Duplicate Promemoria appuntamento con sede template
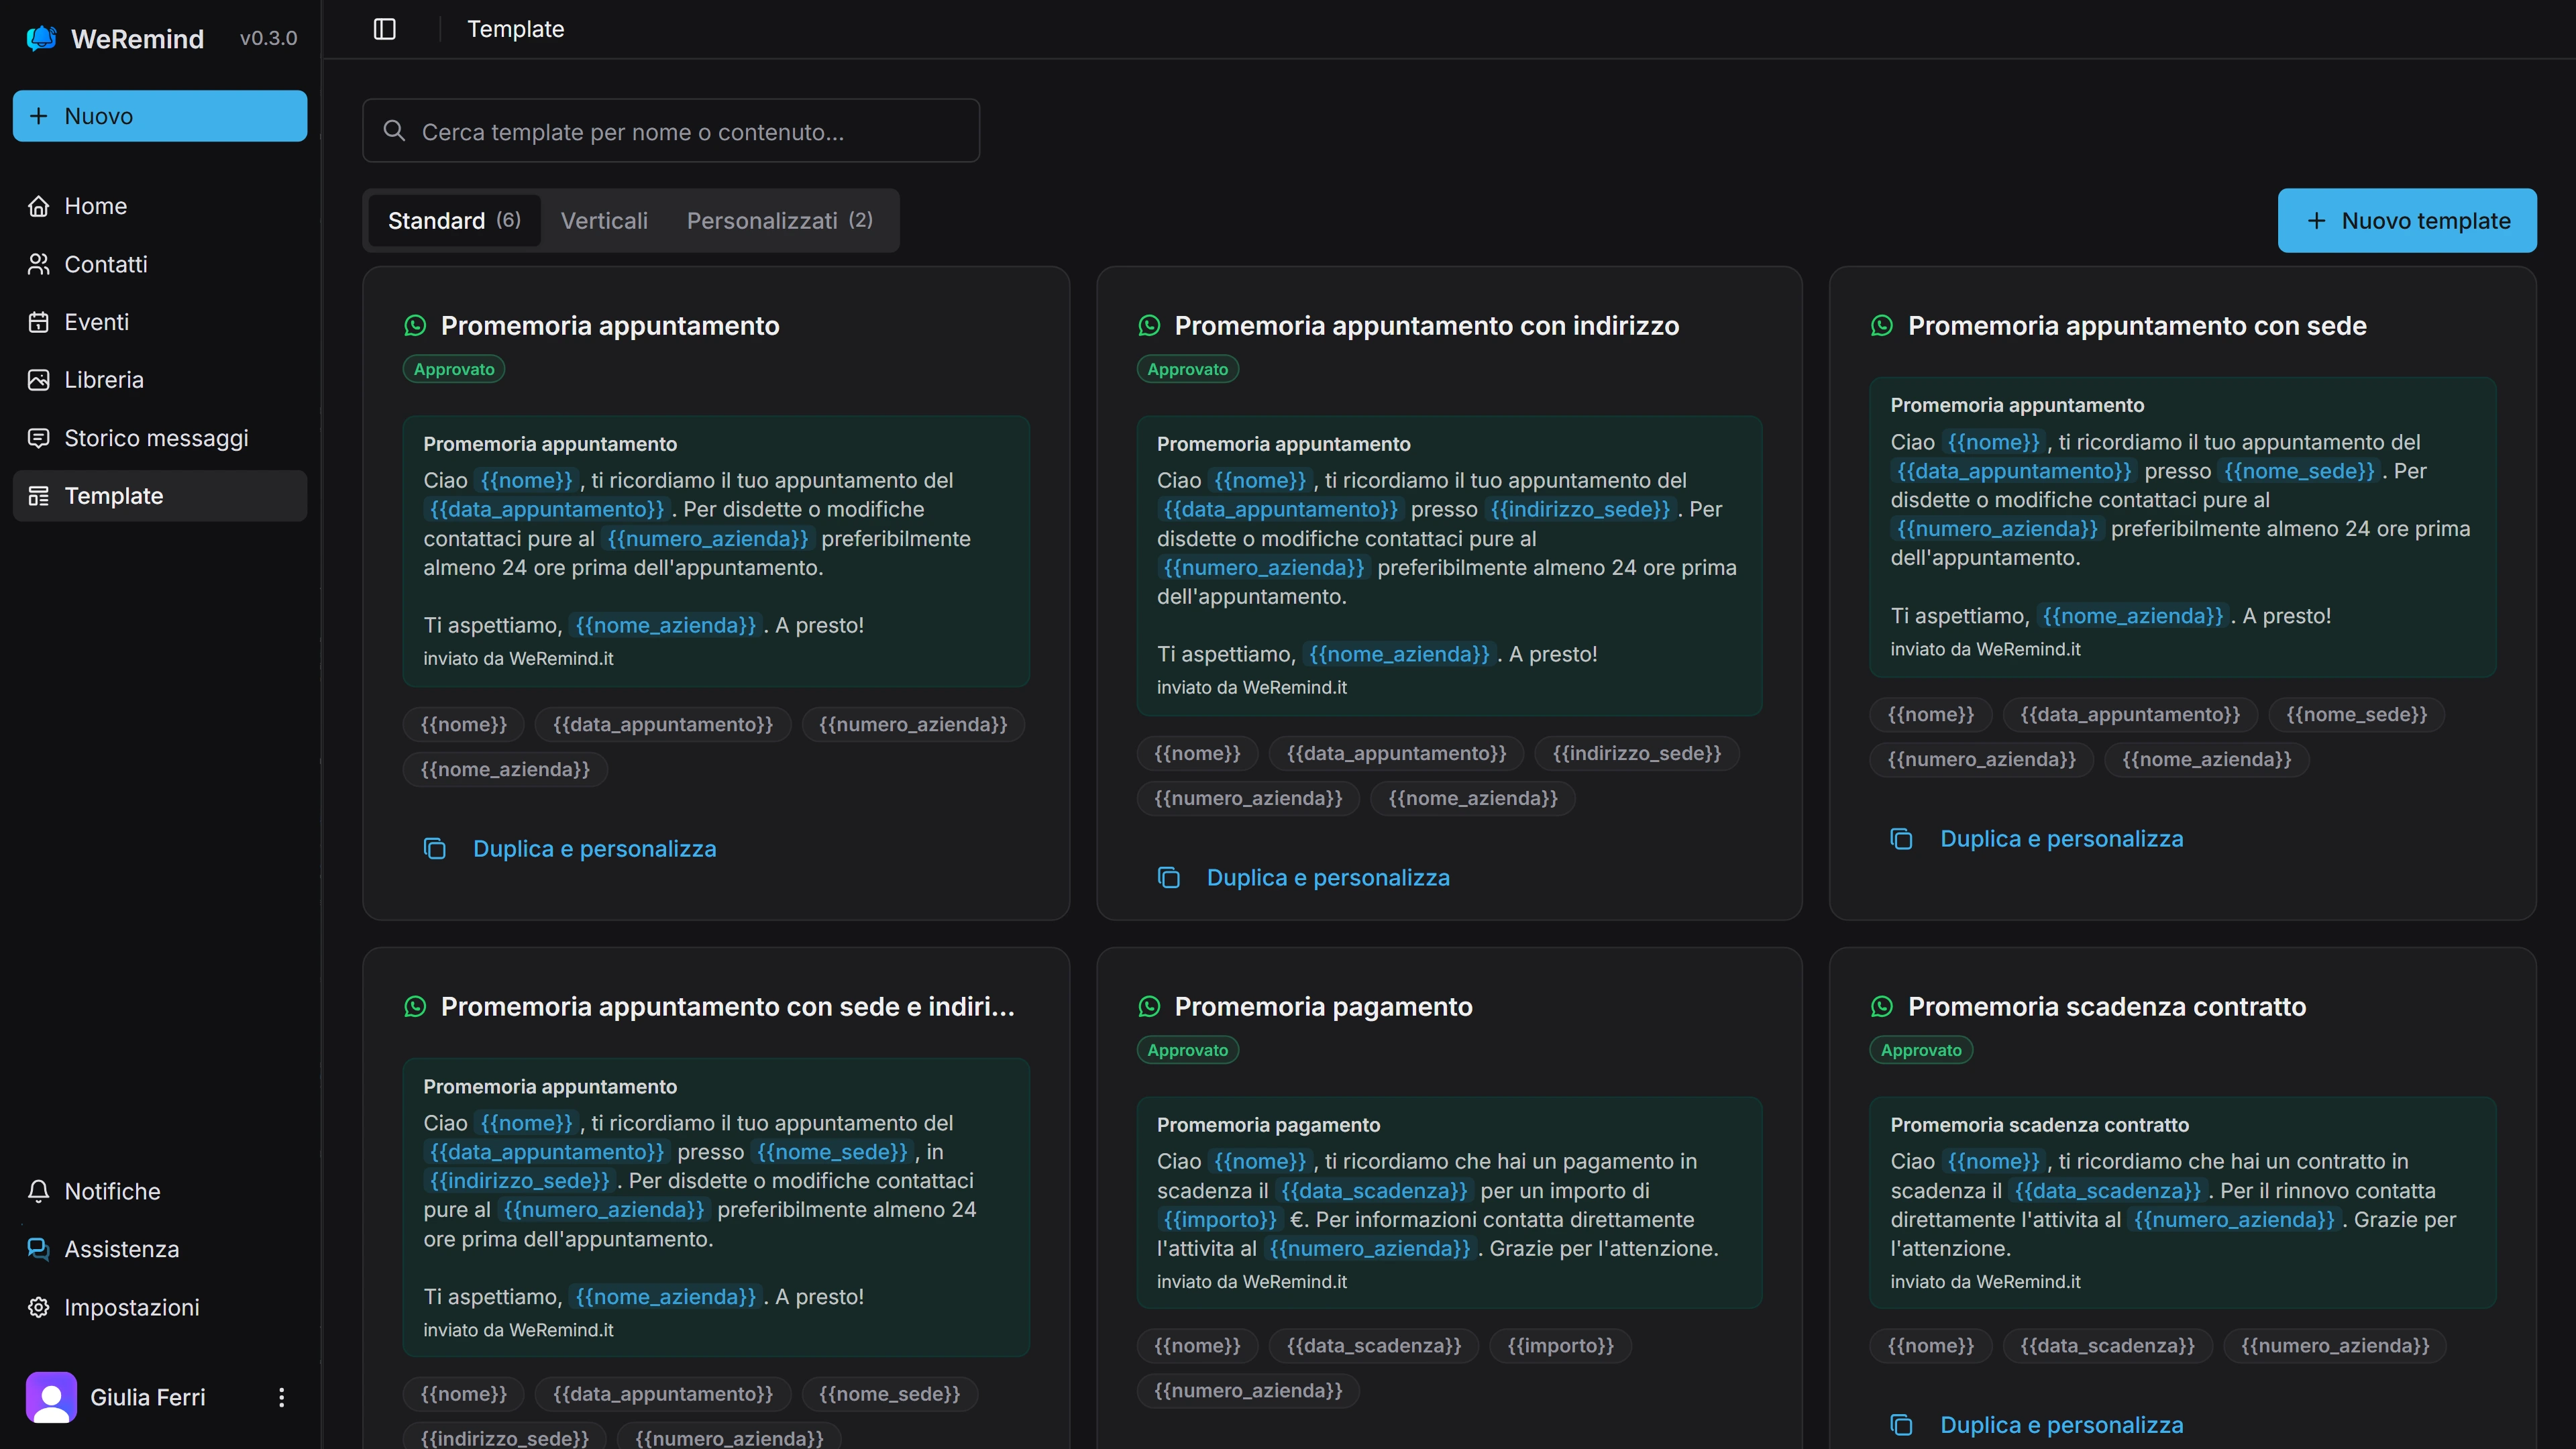This screenshot has width=2576, height=1449. (x=2037, y=839)
